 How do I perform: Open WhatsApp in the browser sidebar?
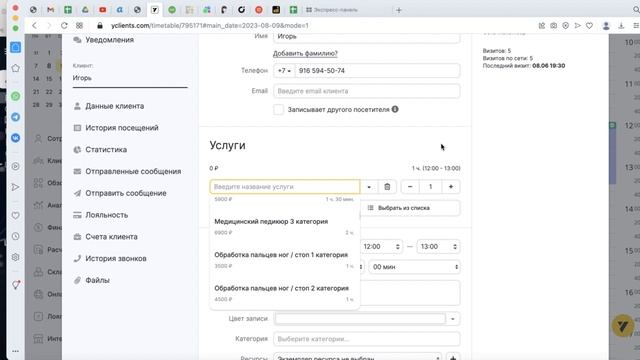coord(16,96)
